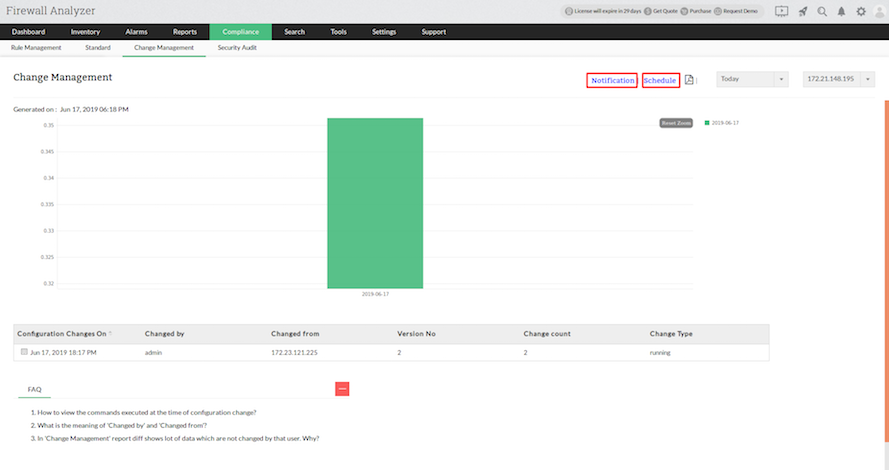889x470 pixels.
Task: Click the Reset Zoom button
Action: point(676,123)
